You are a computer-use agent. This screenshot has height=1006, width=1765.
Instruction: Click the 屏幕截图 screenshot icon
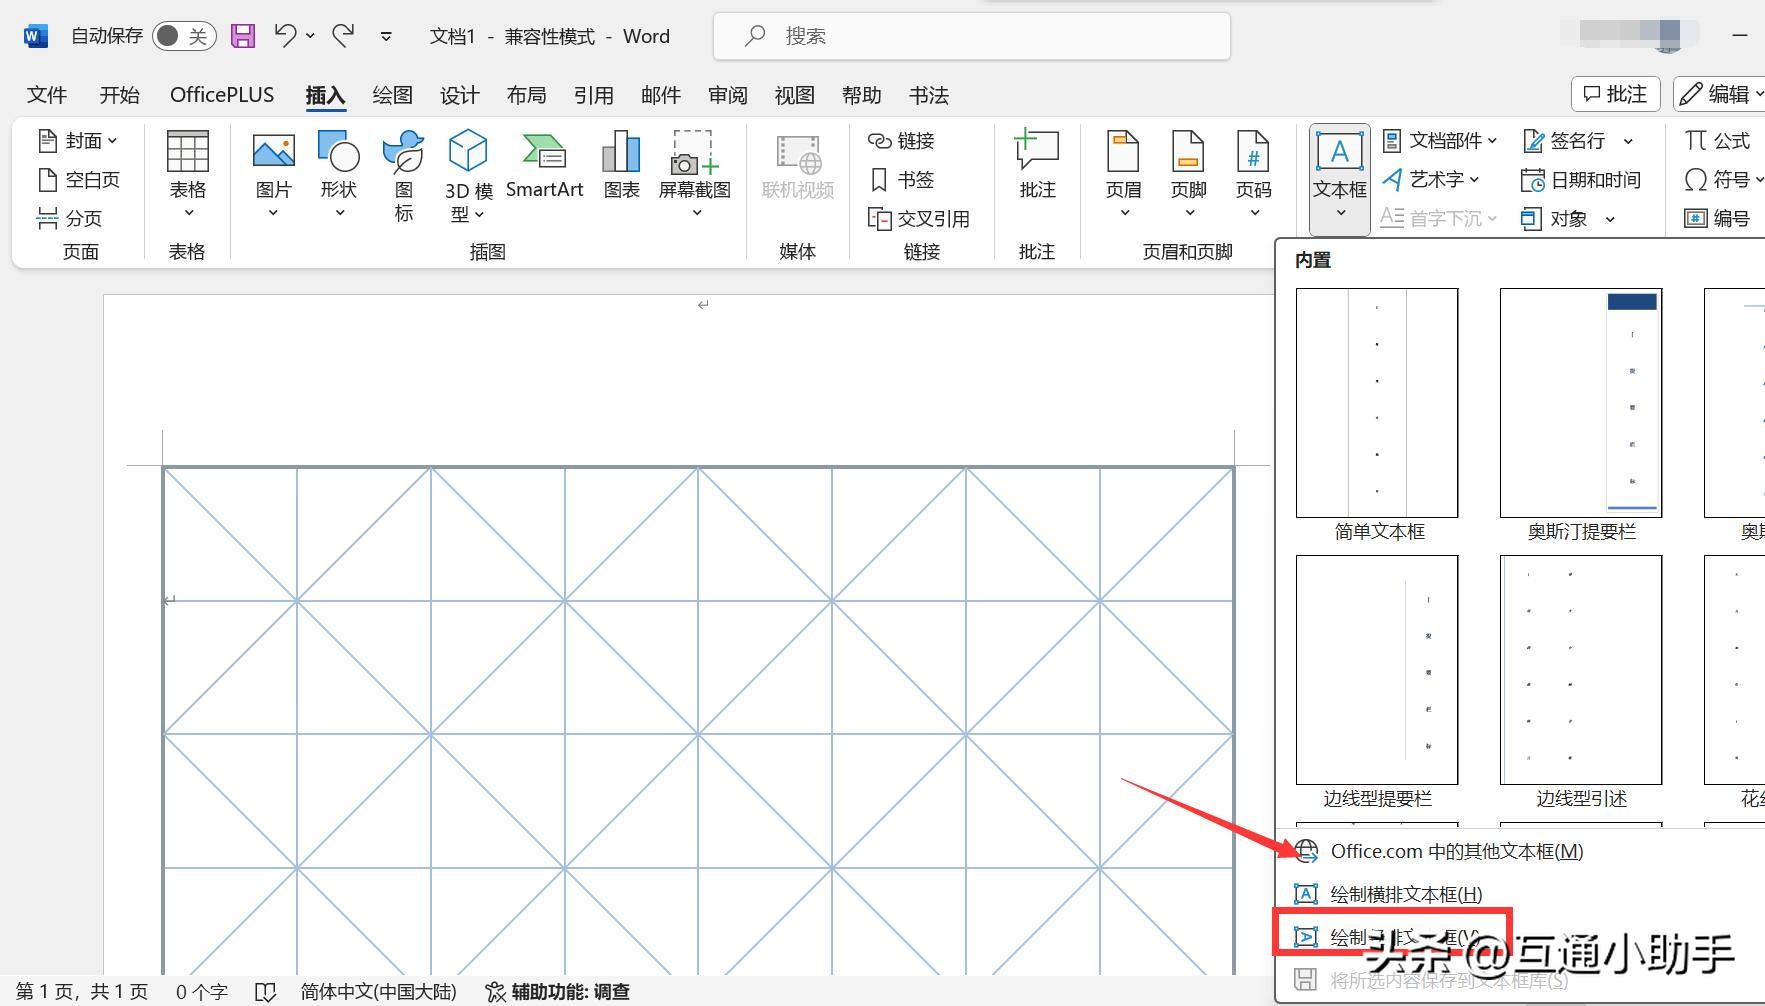tap(694, 153)
